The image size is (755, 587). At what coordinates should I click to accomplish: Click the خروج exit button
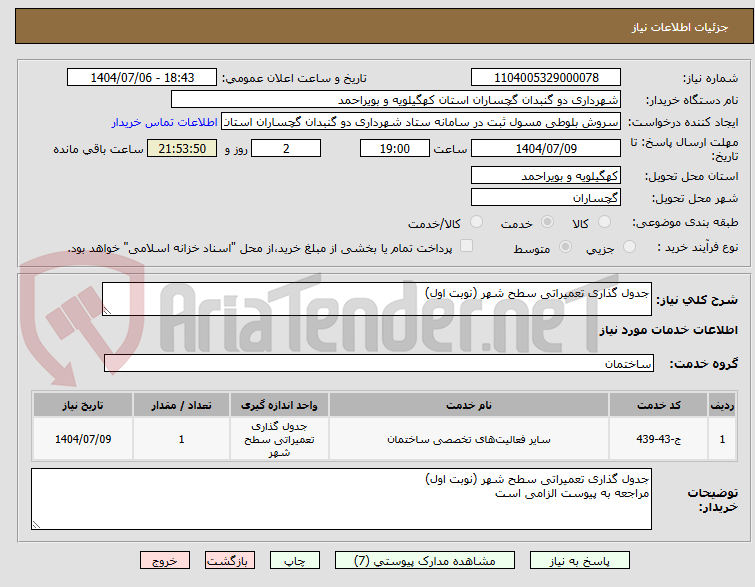(x=165, y=561)
